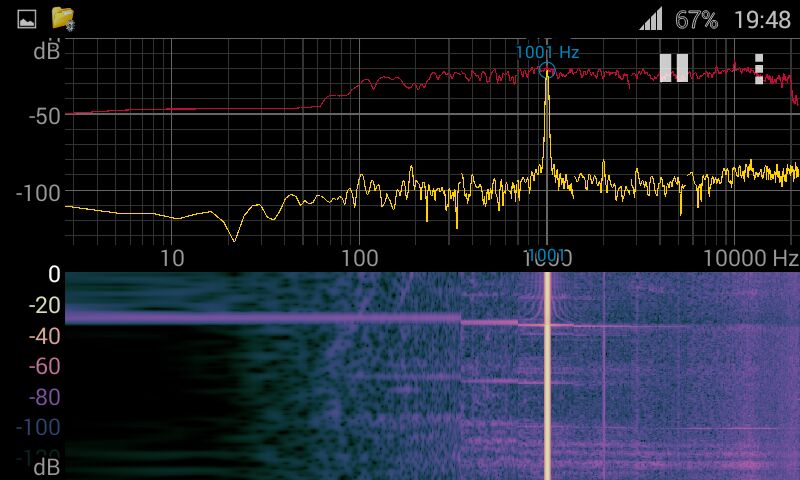This screenshot has width=800, height=480.
Task: Open the image notification icon in status bar
Action: (x=27, y=18)
